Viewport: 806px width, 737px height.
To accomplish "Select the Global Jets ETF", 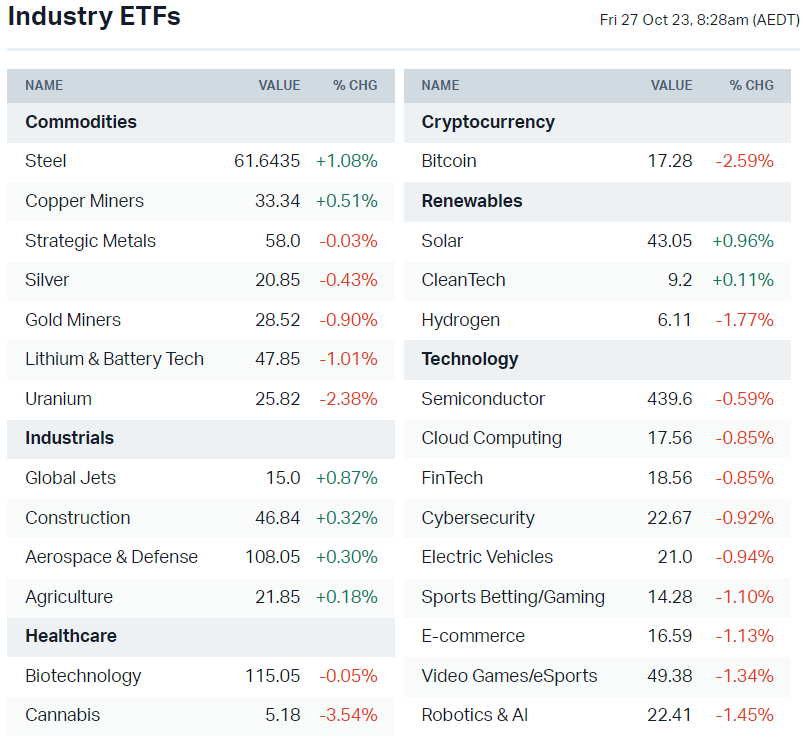I will tap(70, 478).
